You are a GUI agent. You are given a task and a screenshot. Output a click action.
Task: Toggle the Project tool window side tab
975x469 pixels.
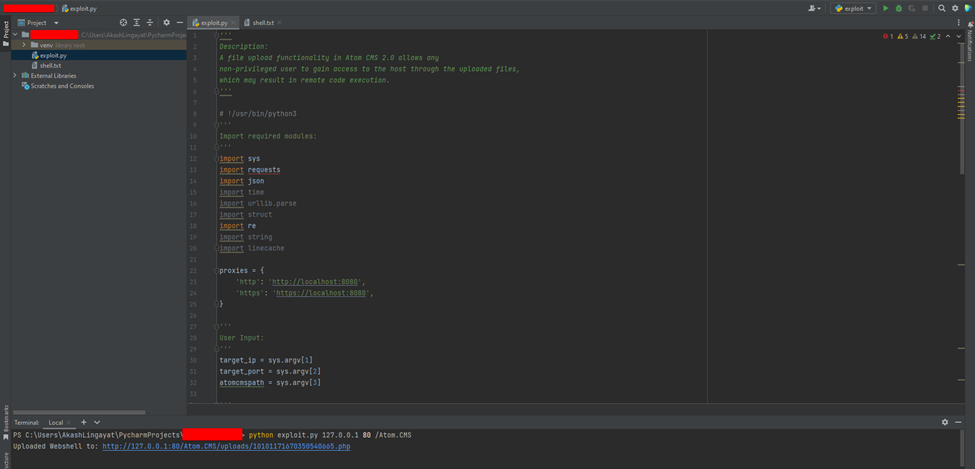coord(6,34)
